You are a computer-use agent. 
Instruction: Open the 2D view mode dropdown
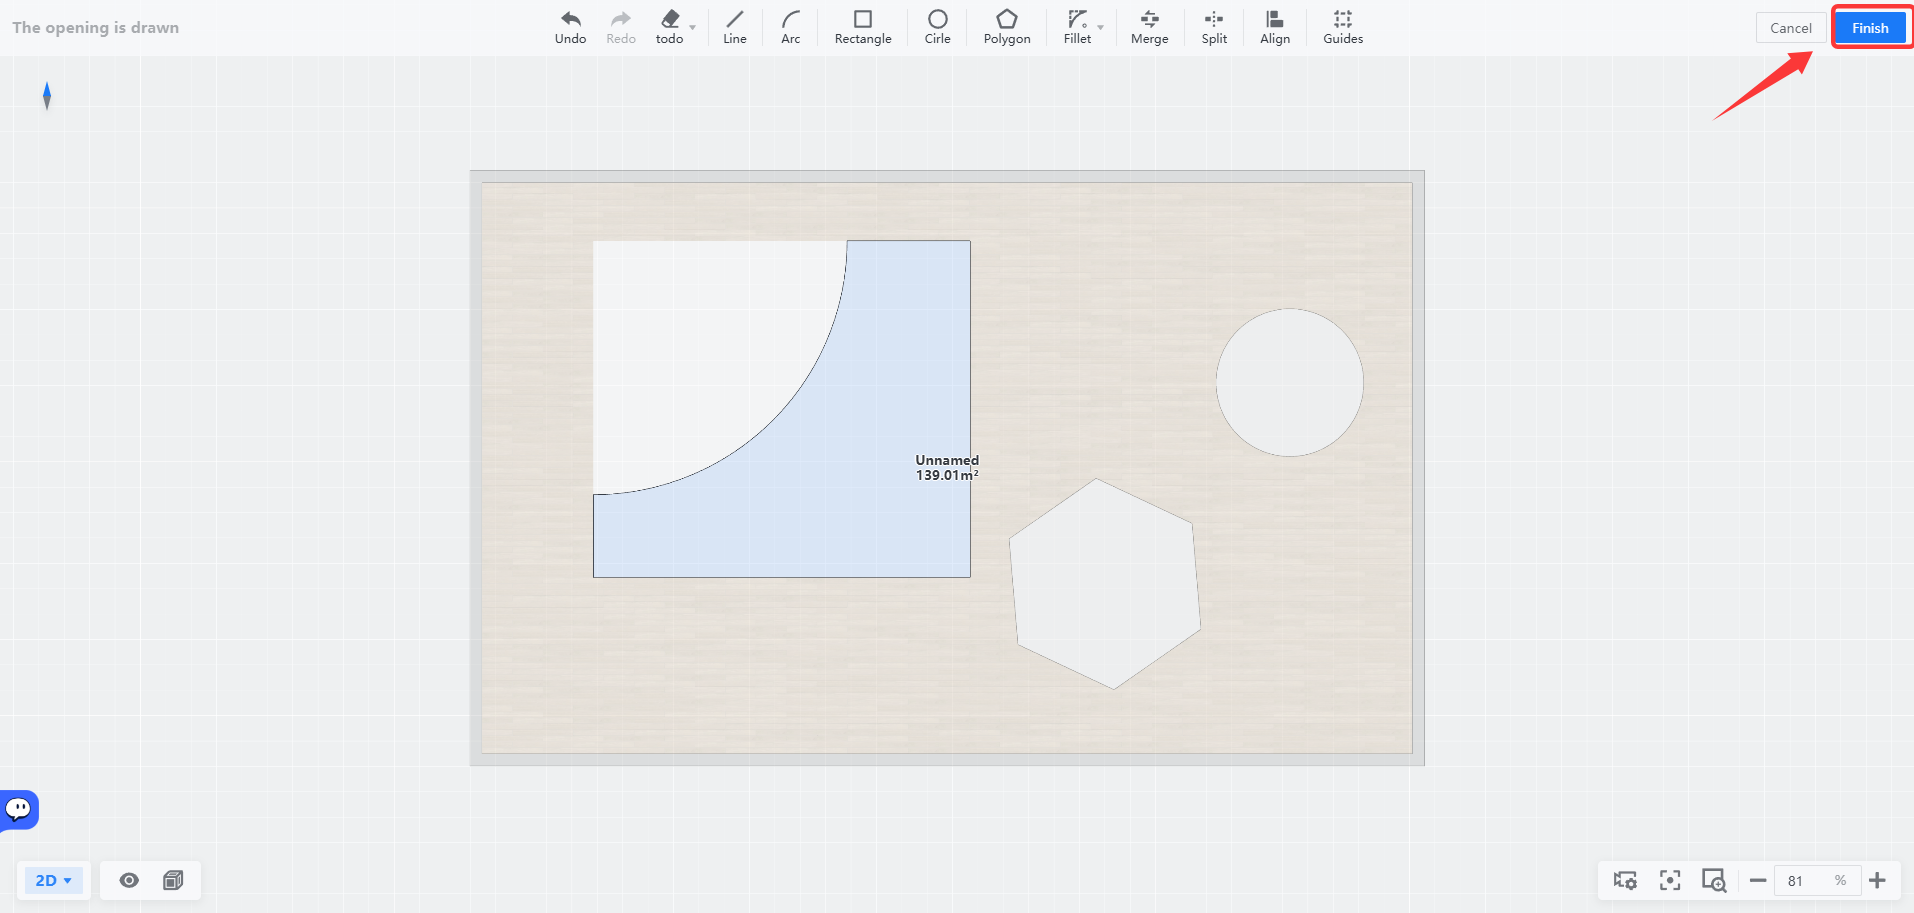pyautogui.click(x=54, y=880)
